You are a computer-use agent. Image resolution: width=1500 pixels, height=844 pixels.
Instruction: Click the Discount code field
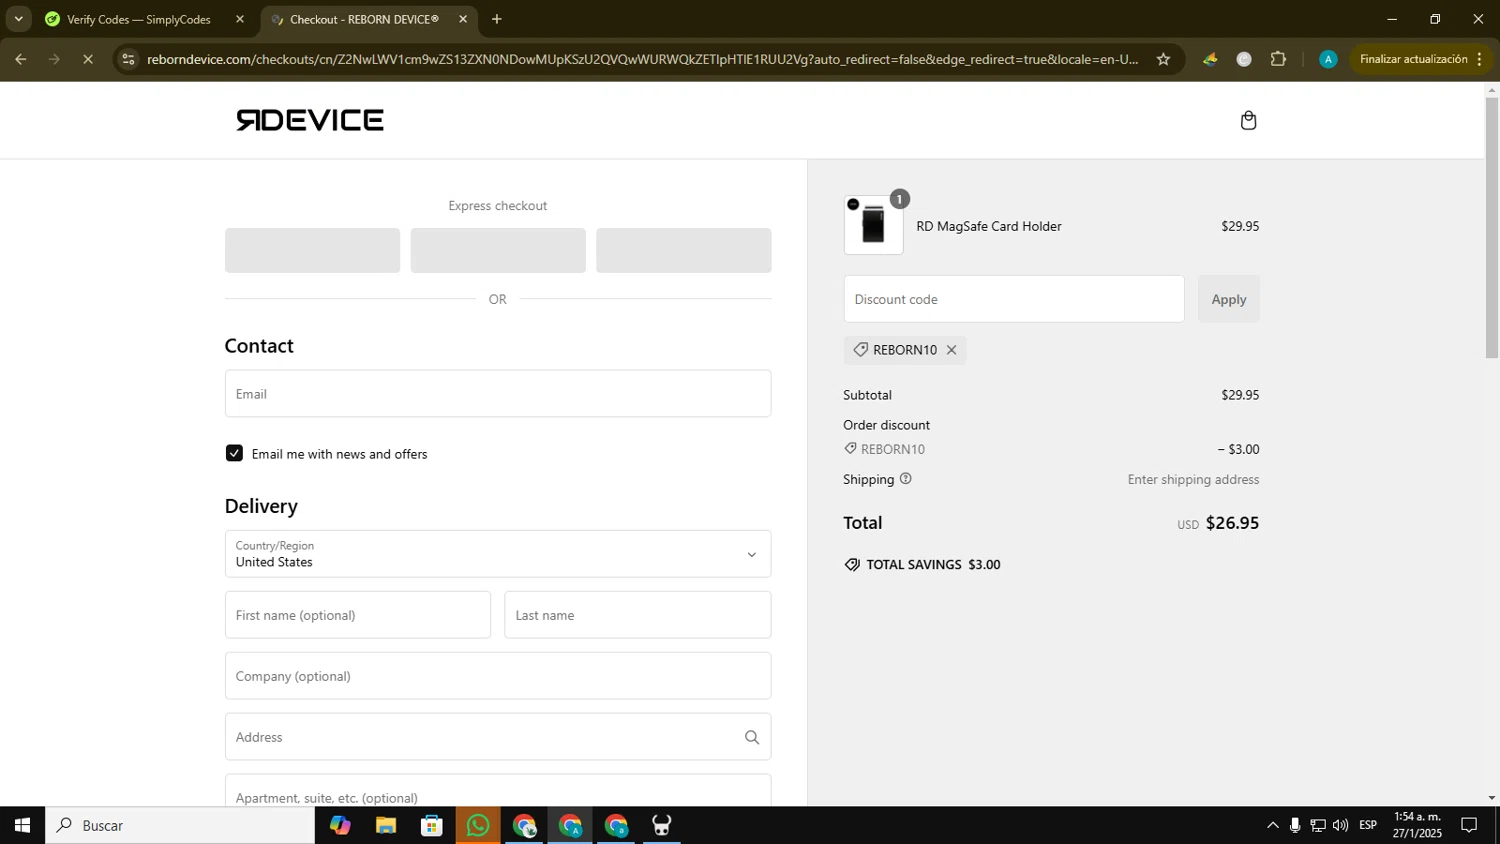[x=1014, y=299]
